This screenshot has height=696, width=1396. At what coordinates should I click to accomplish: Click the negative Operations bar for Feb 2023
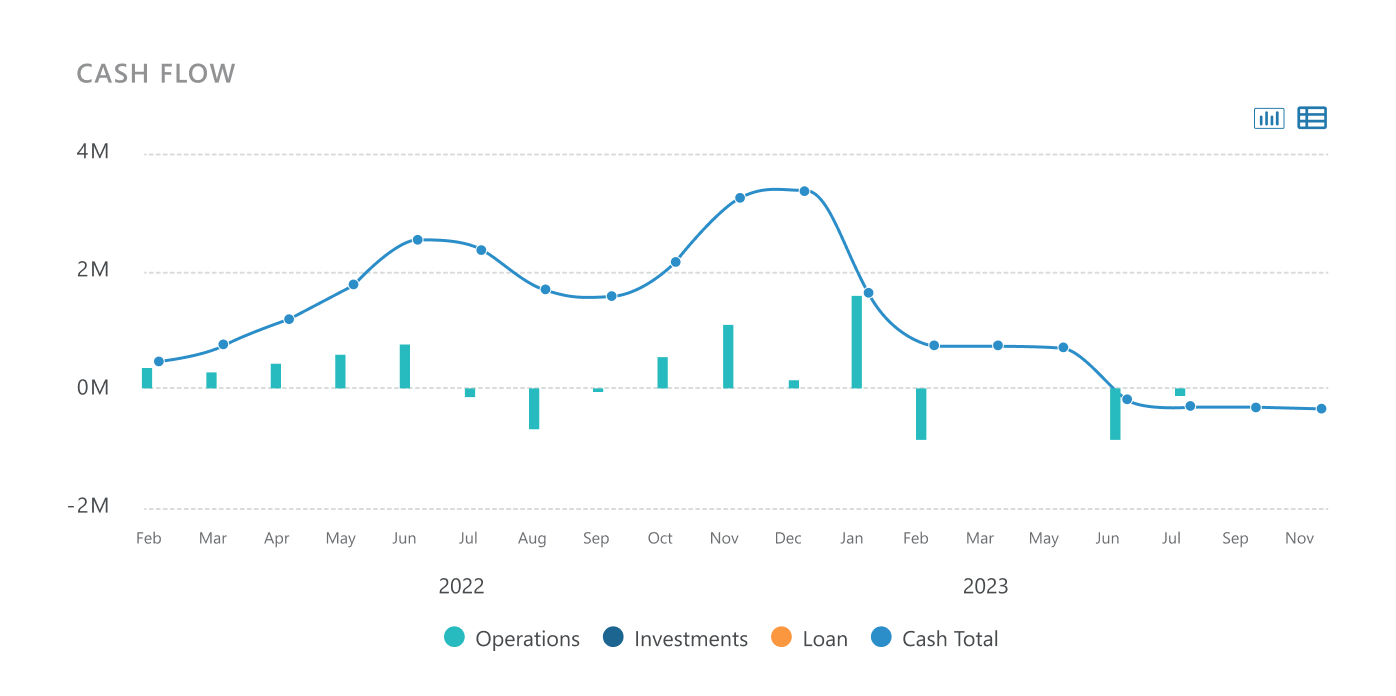[921, 414]
